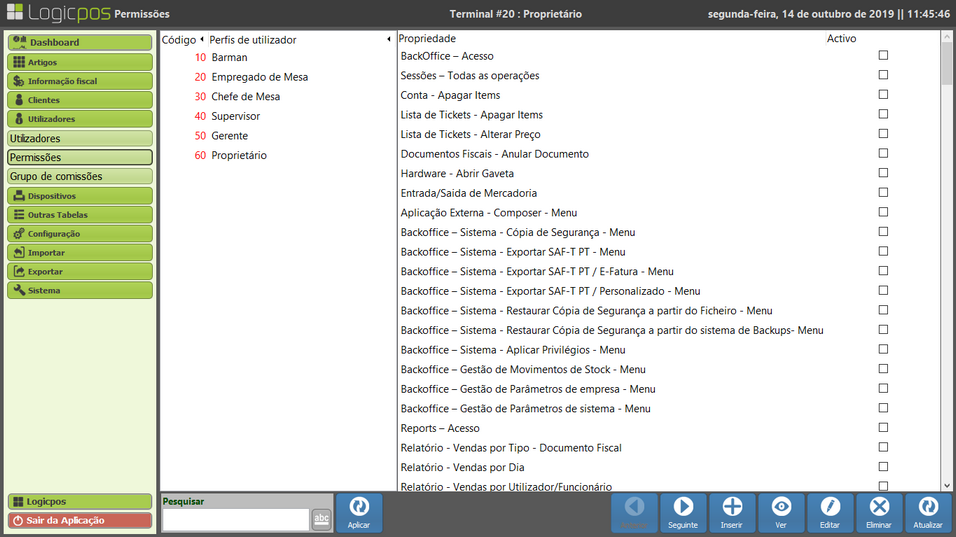Screen dimensions: 956x537
Task: Click the Aplicar search filter button
Action: pyautogui.click(x=358, y=512)
